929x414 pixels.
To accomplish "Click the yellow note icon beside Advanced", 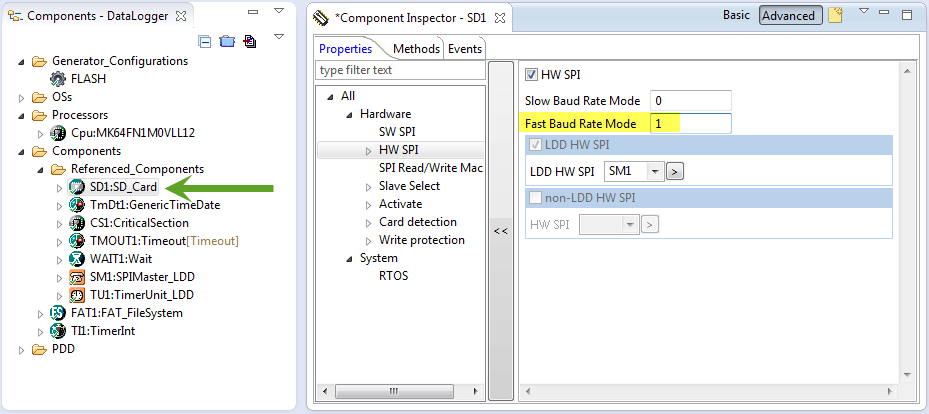I will 835,16.
